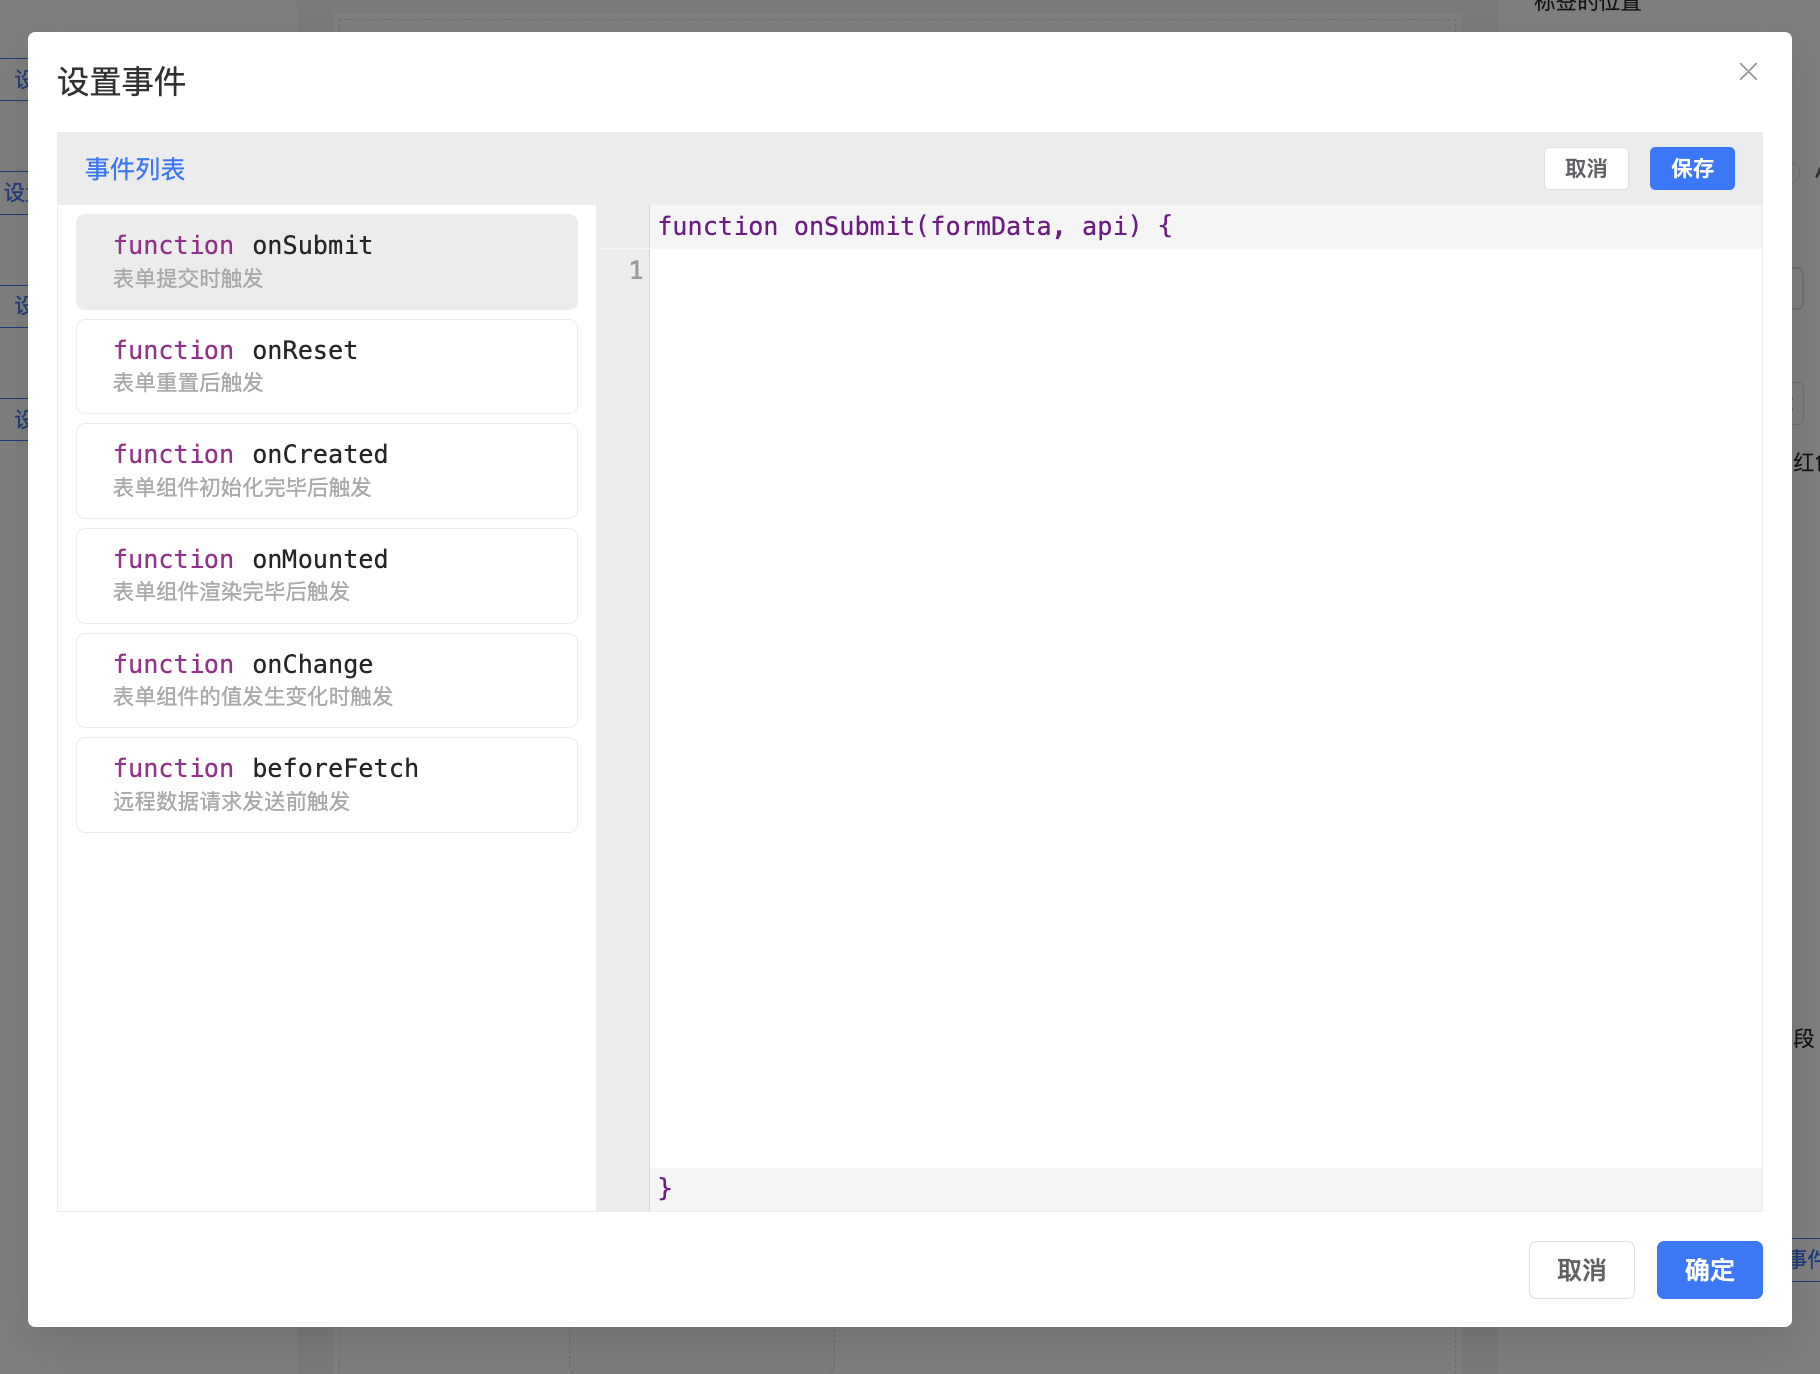Click the 表单重置后触发 description text
Viewport: 1820px width, 1374px height.
pyautogui.click(x=188, y=383)
